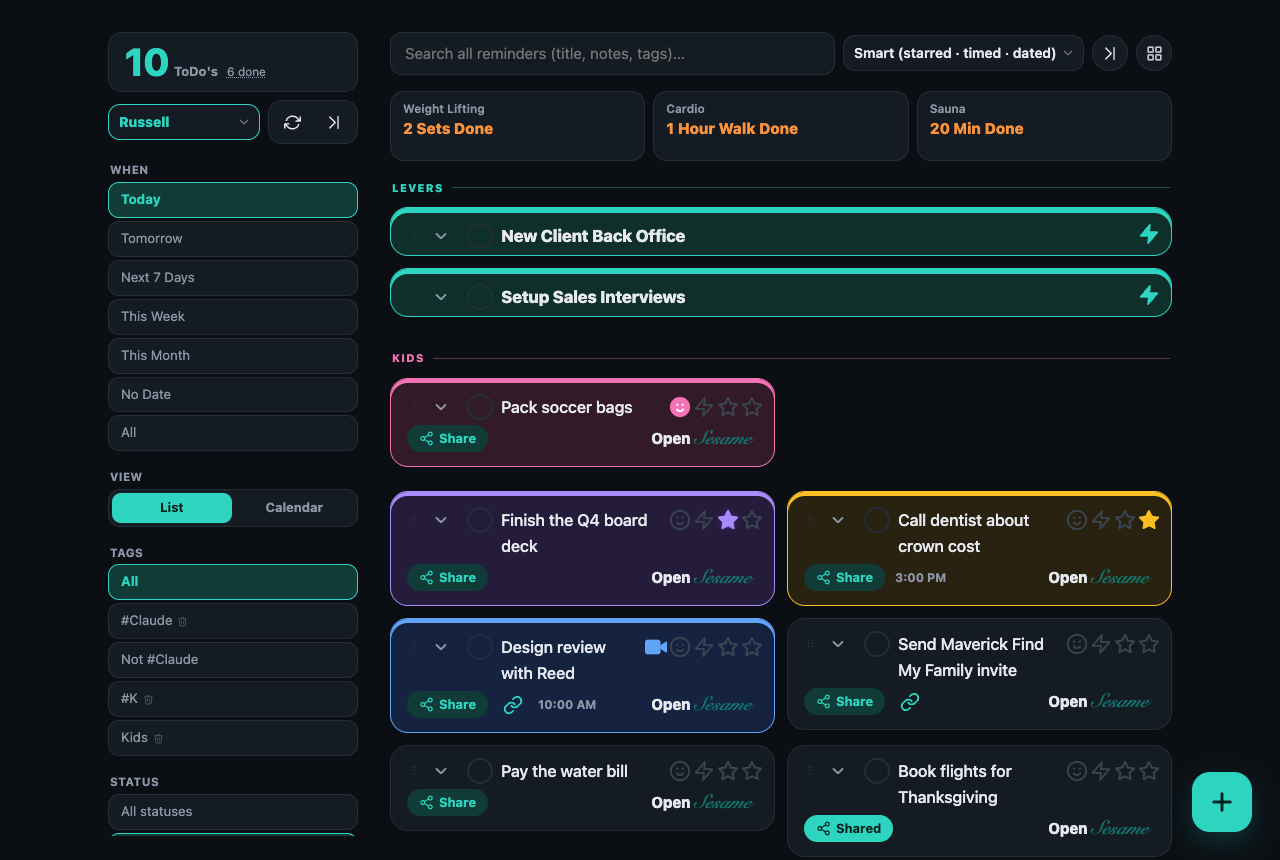
Task: Click Shared button on Book flights card
Action: (x=848, y=829)
